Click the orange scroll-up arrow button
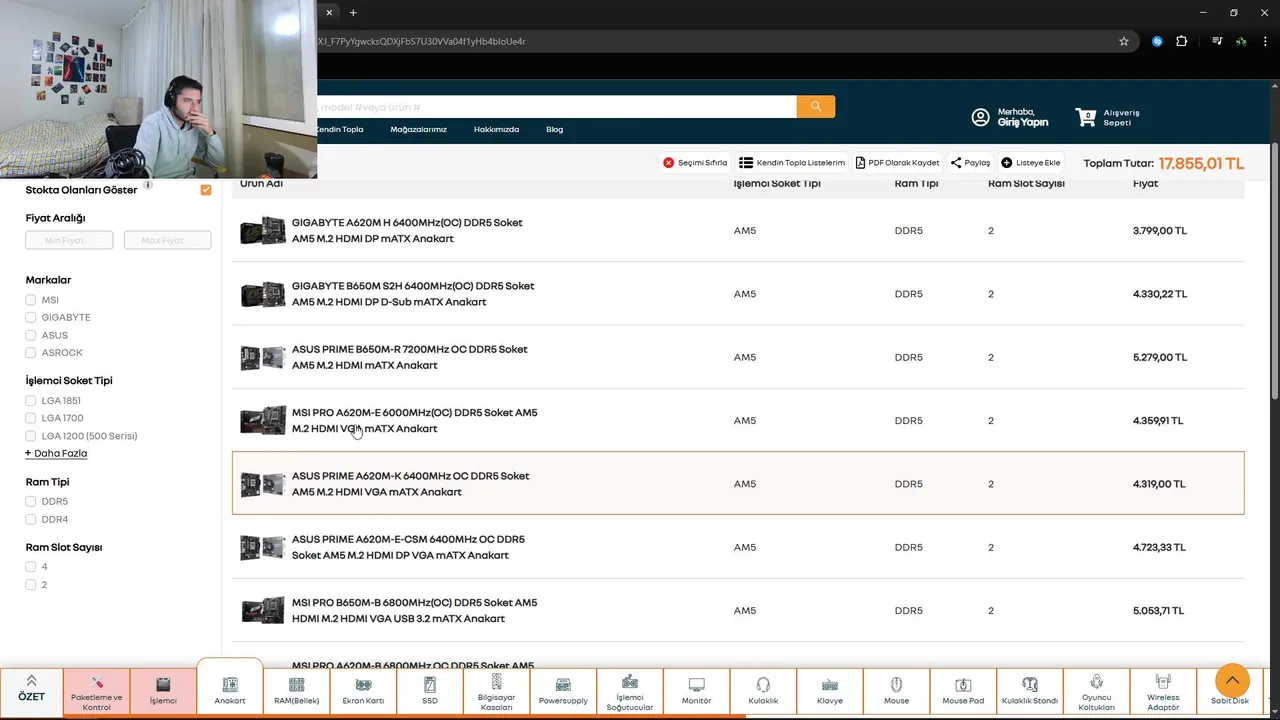The width and height of the screenshot is (1280, 720). (1232, 681)
